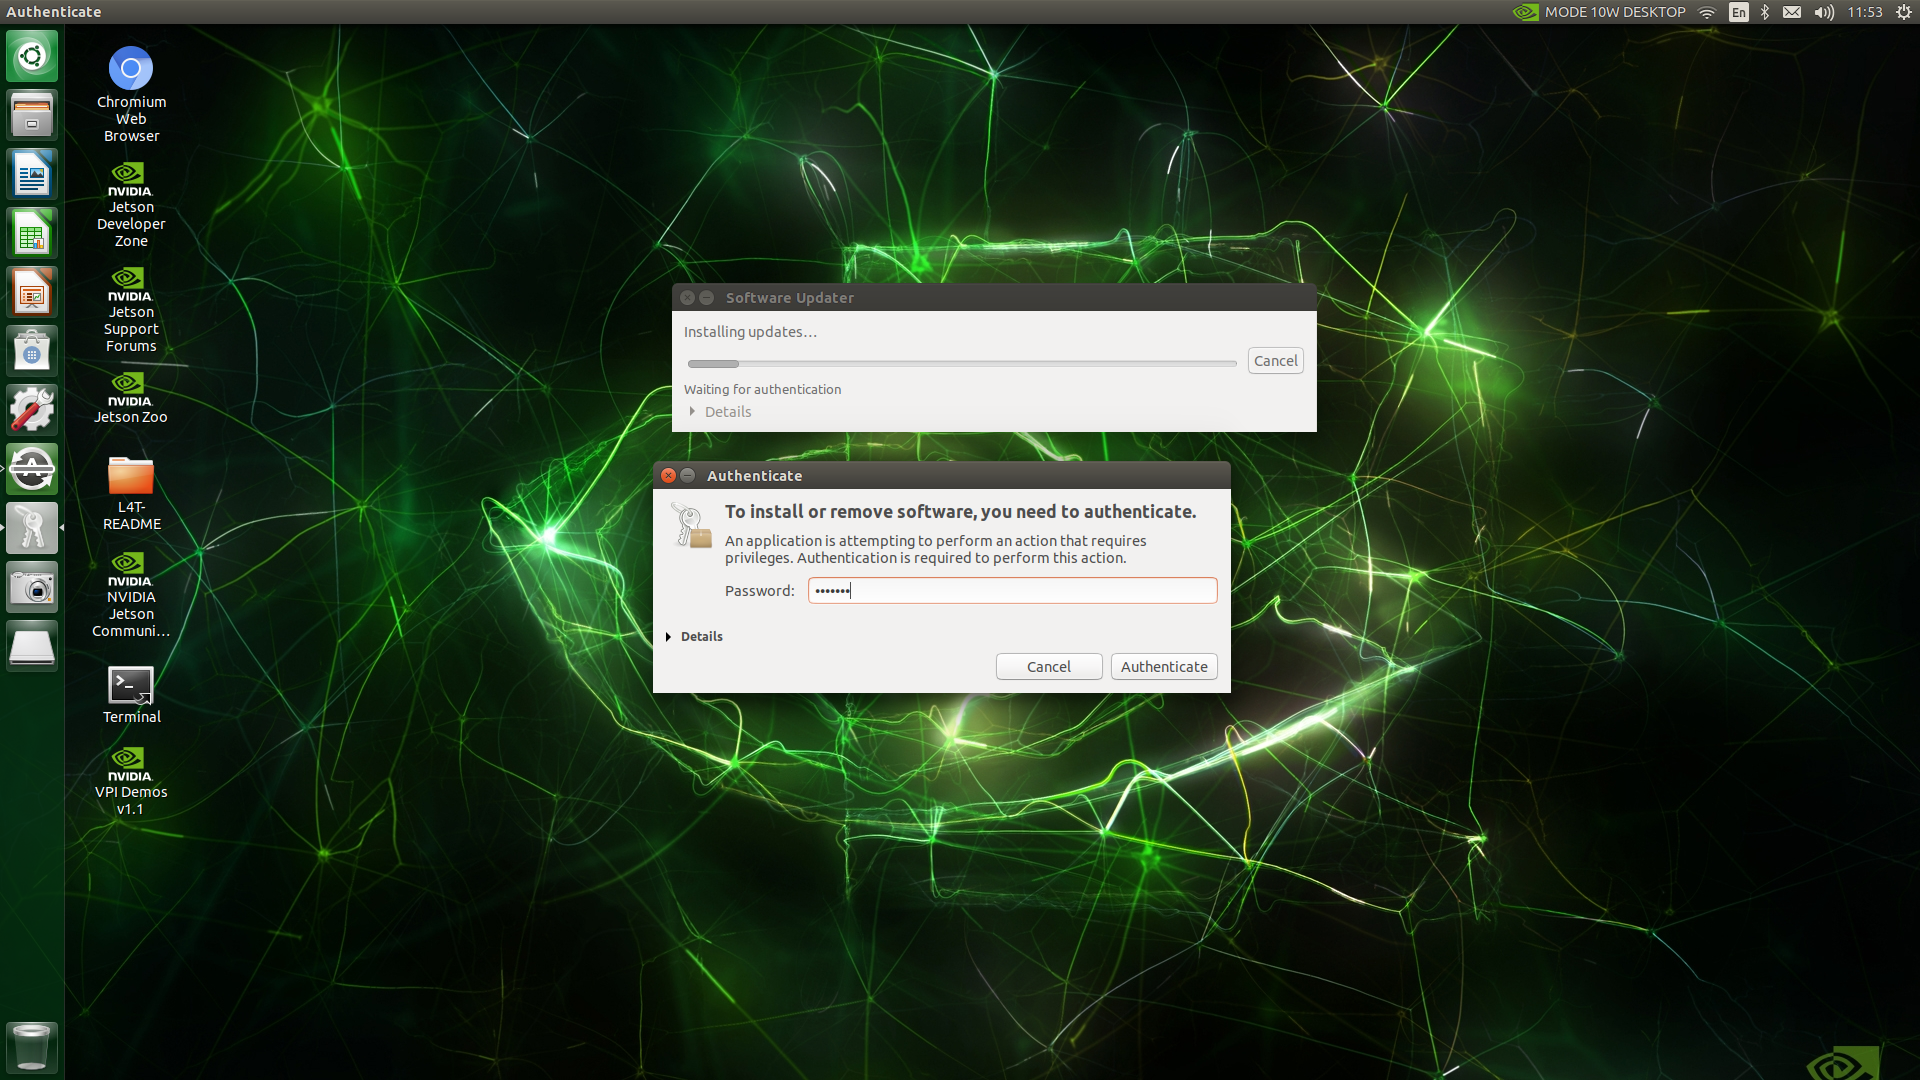Open the Trash in the launcher

(x=32, y=1047)
